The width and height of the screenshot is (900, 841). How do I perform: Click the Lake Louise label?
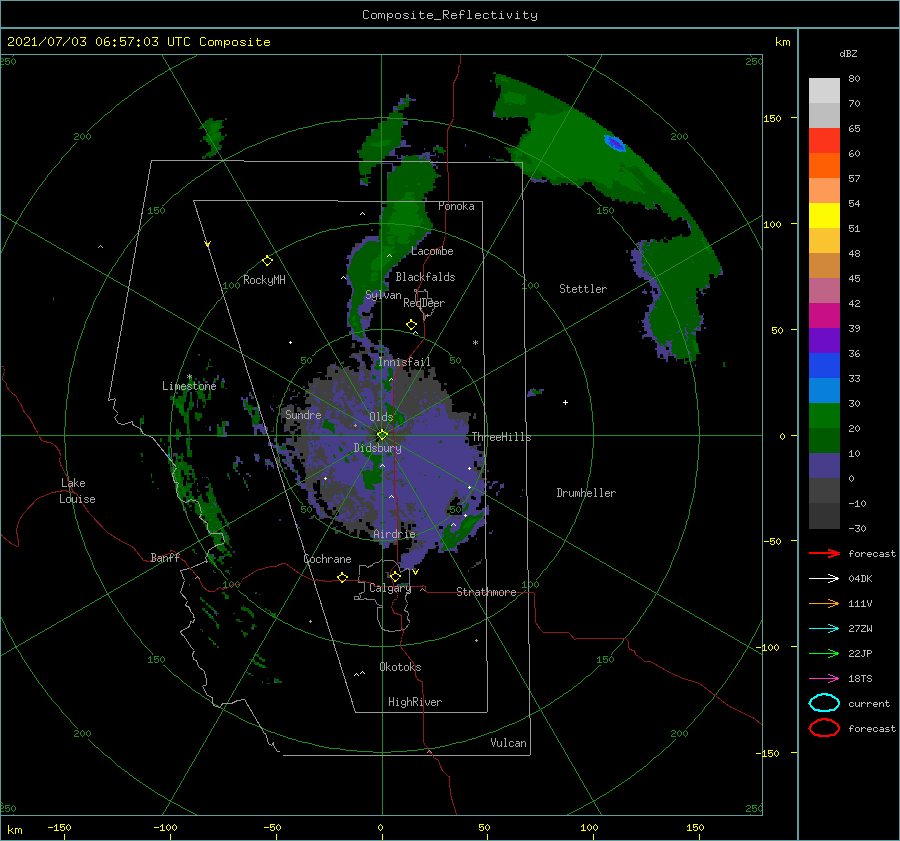tap(77, 491)
